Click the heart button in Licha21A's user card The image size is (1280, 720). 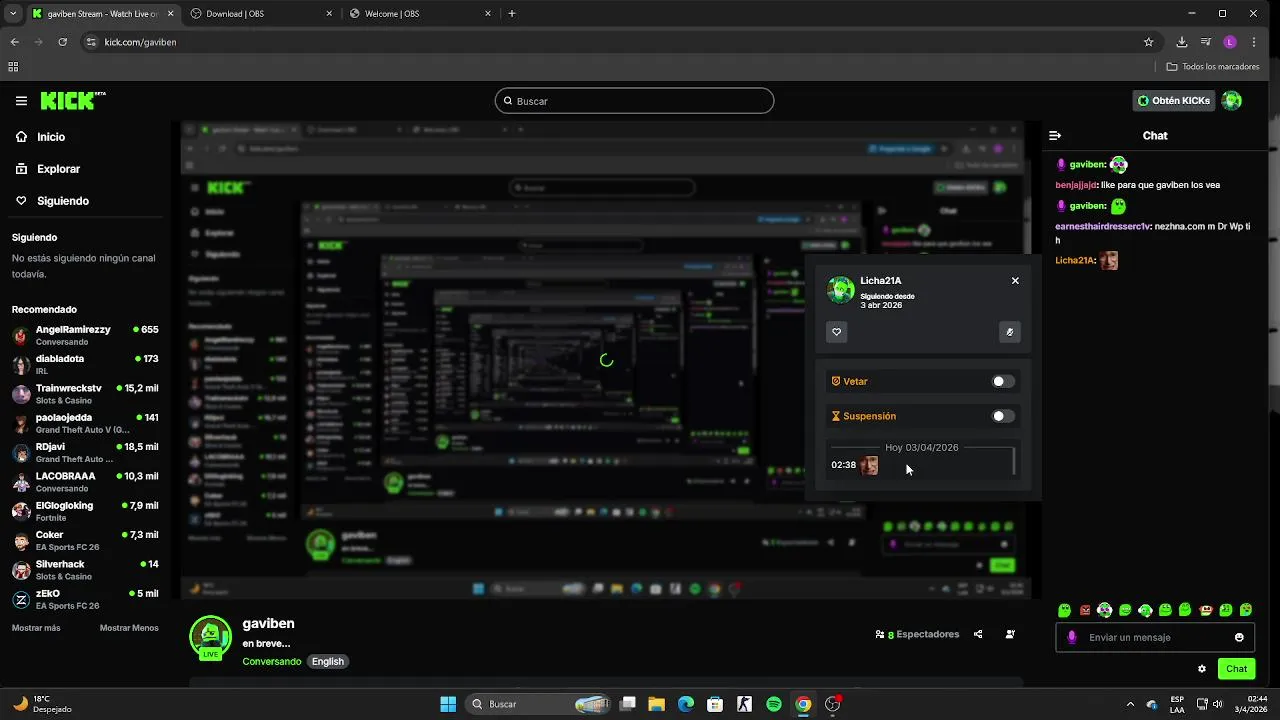837,333
